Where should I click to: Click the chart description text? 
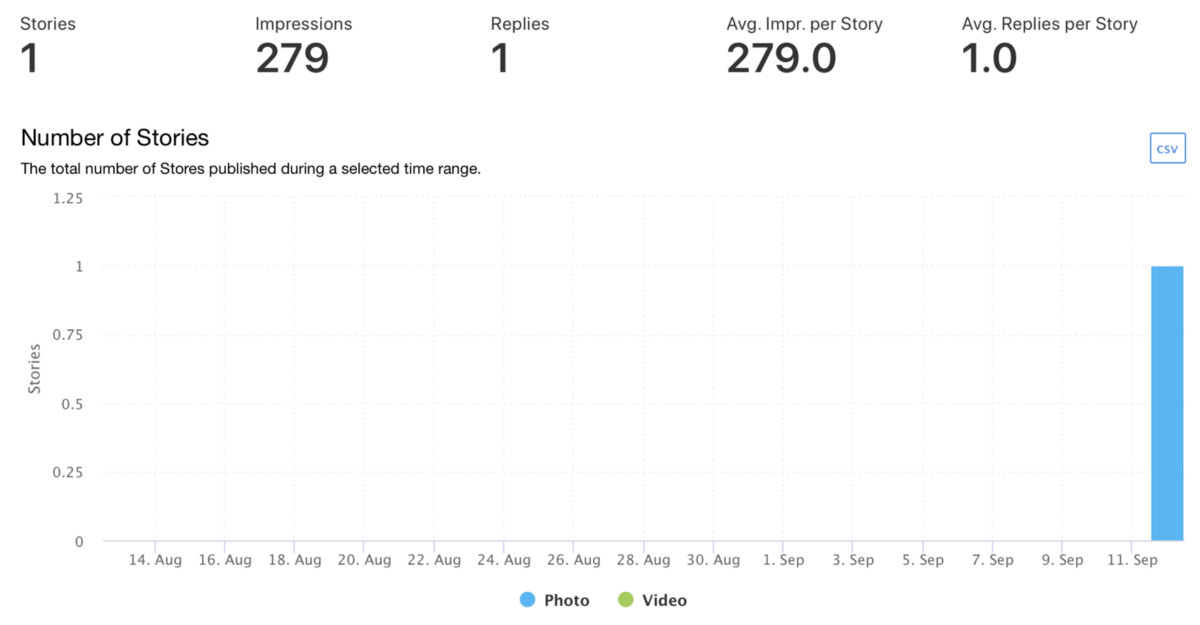point(251,169)
